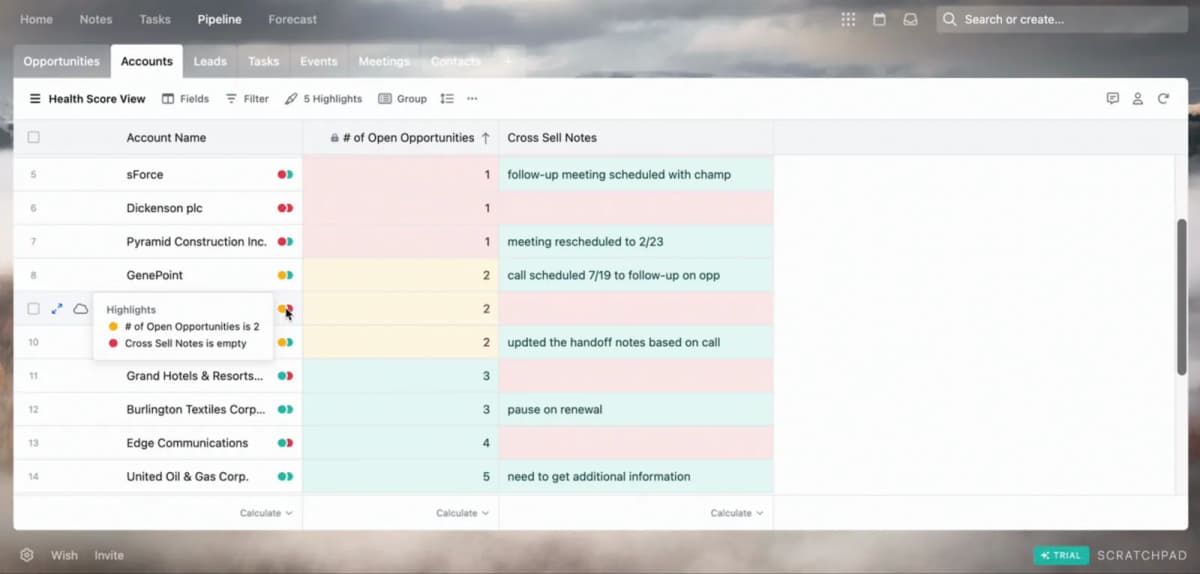The image size is (1200, 574).
Task: Click the Search or create field
Action: pyautogui.click(x=1062, y=19)
